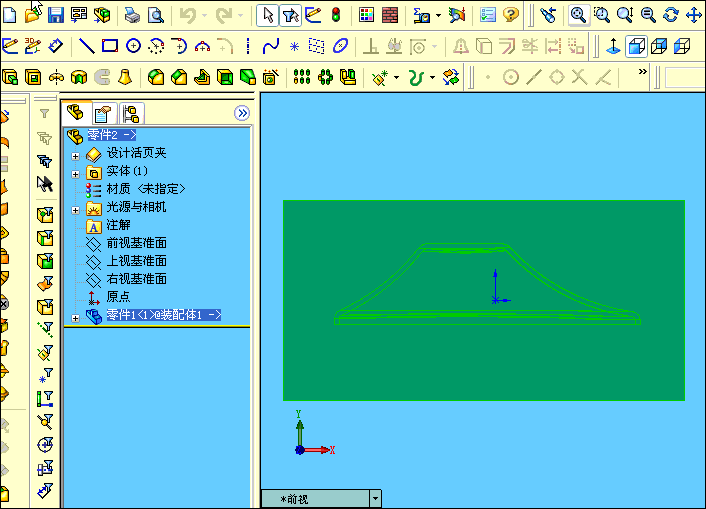Select the Circle sketch tool
Screen dimensions: 706x509
[133, 46]
